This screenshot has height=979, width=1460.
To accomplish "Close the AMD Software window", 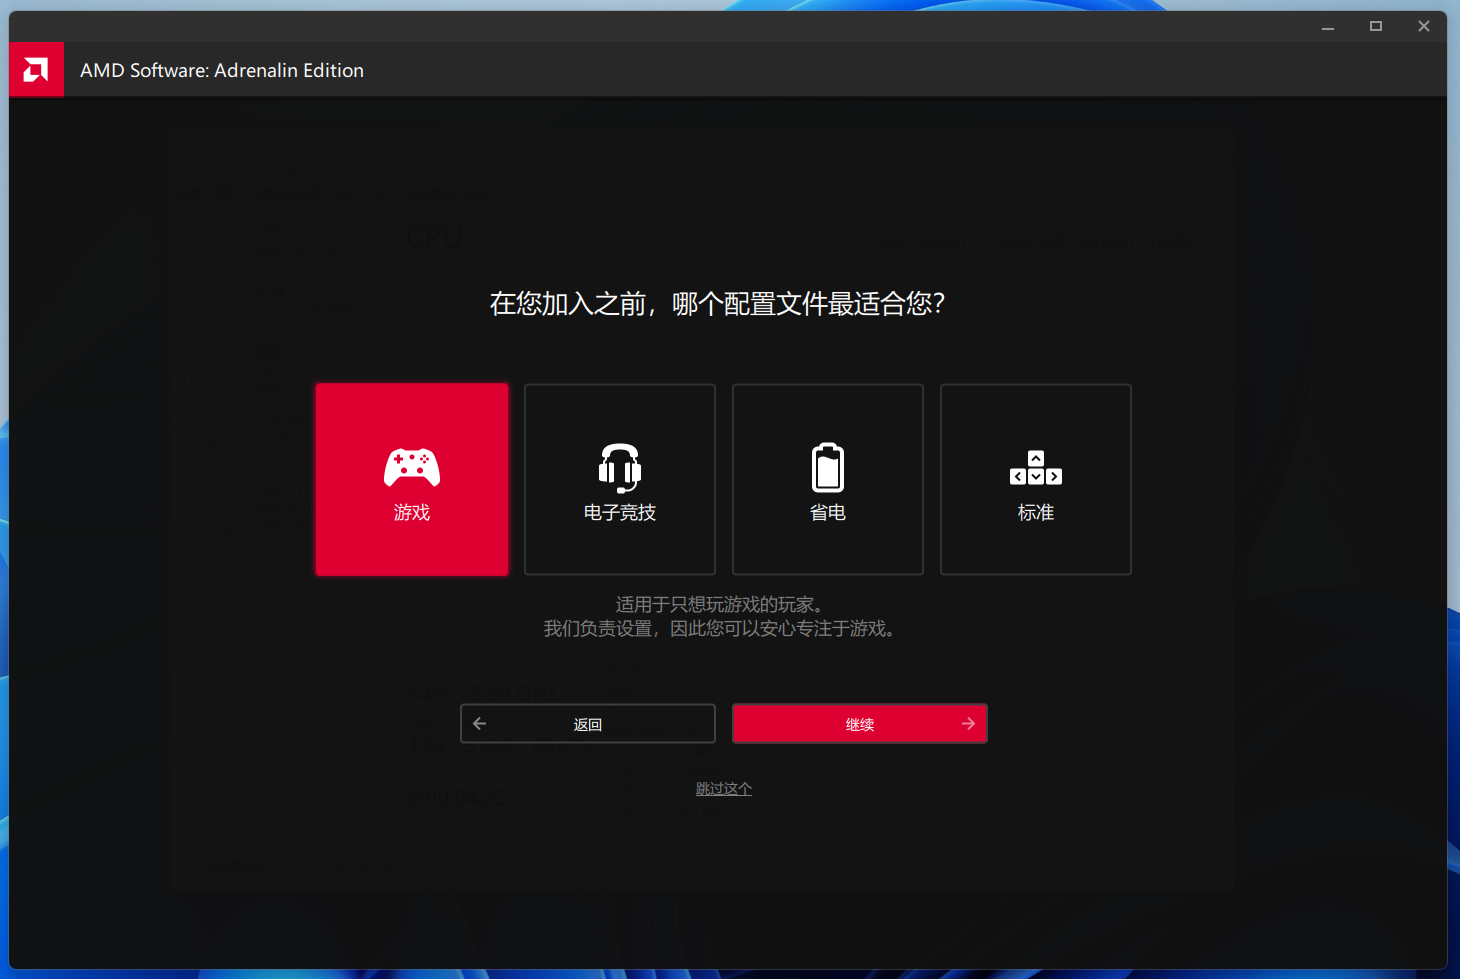I will tap(1424, 27).
